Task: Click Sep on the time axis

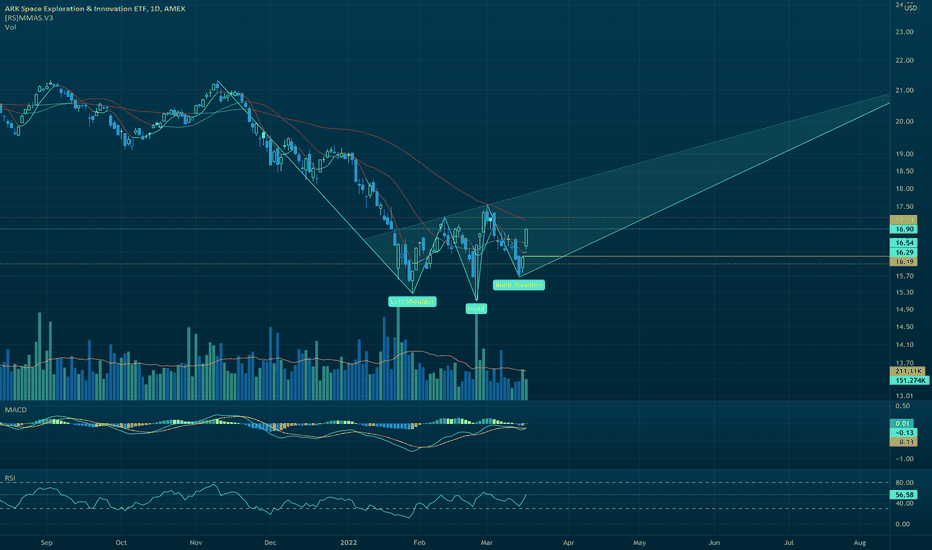Action: 47,542
